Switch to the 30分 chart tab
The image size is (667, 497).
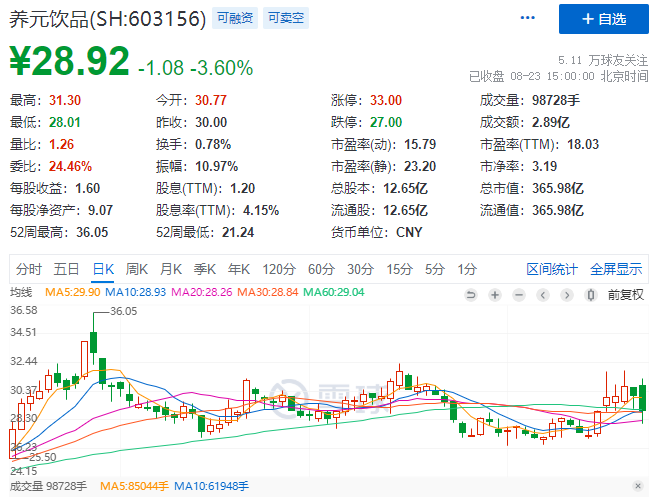[361, 269]
